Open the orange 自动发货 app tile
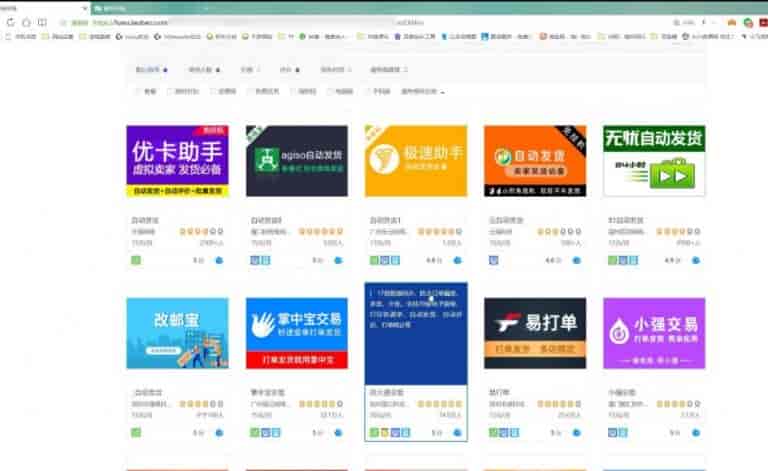The height and width of the screenshot is (471, 768). [x=534, y=161]
